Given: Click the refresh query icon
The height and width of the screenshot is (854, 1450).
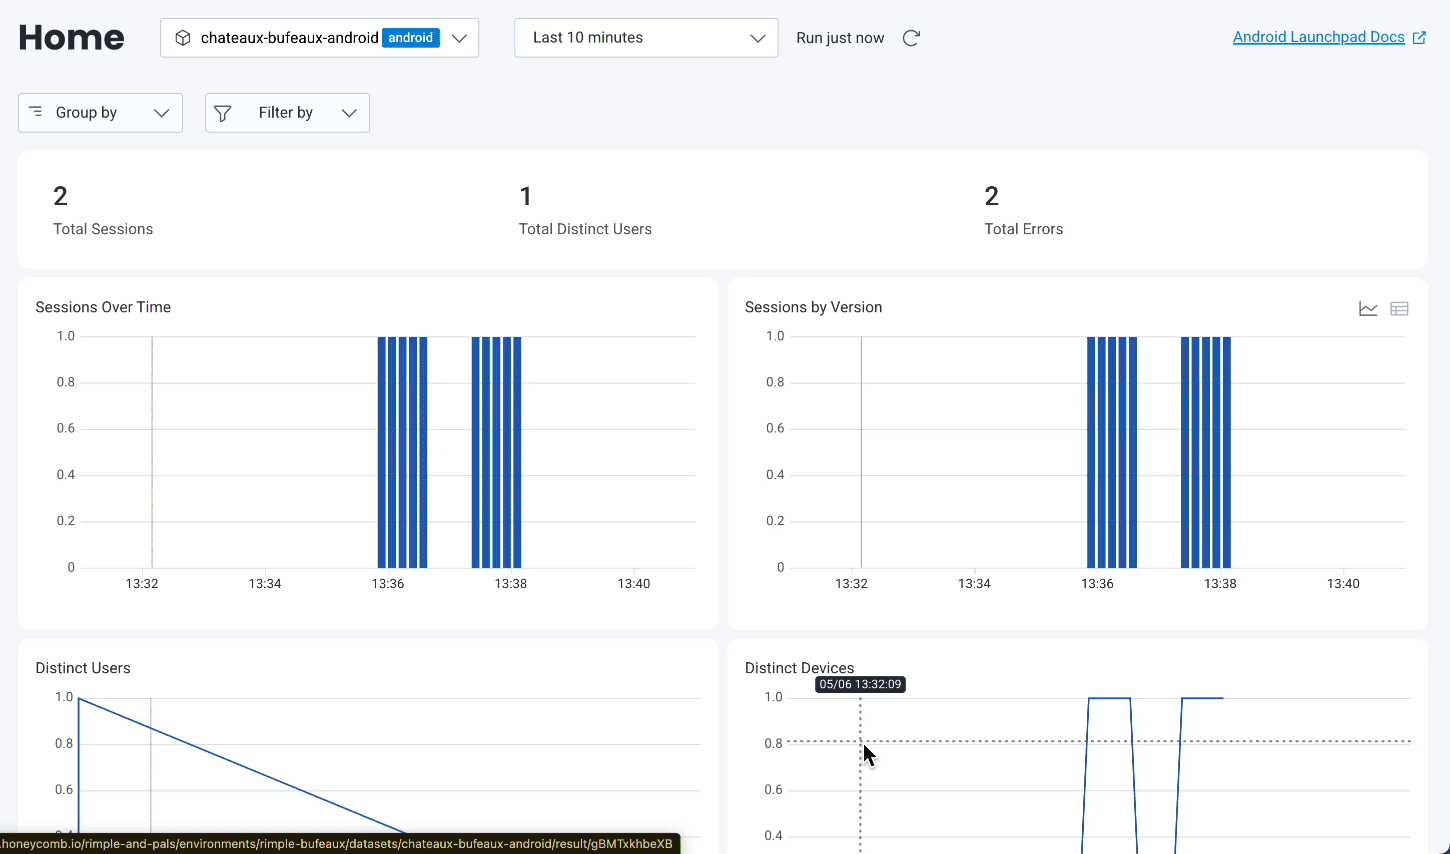Looking at the screenshot, I should point(911,38).
